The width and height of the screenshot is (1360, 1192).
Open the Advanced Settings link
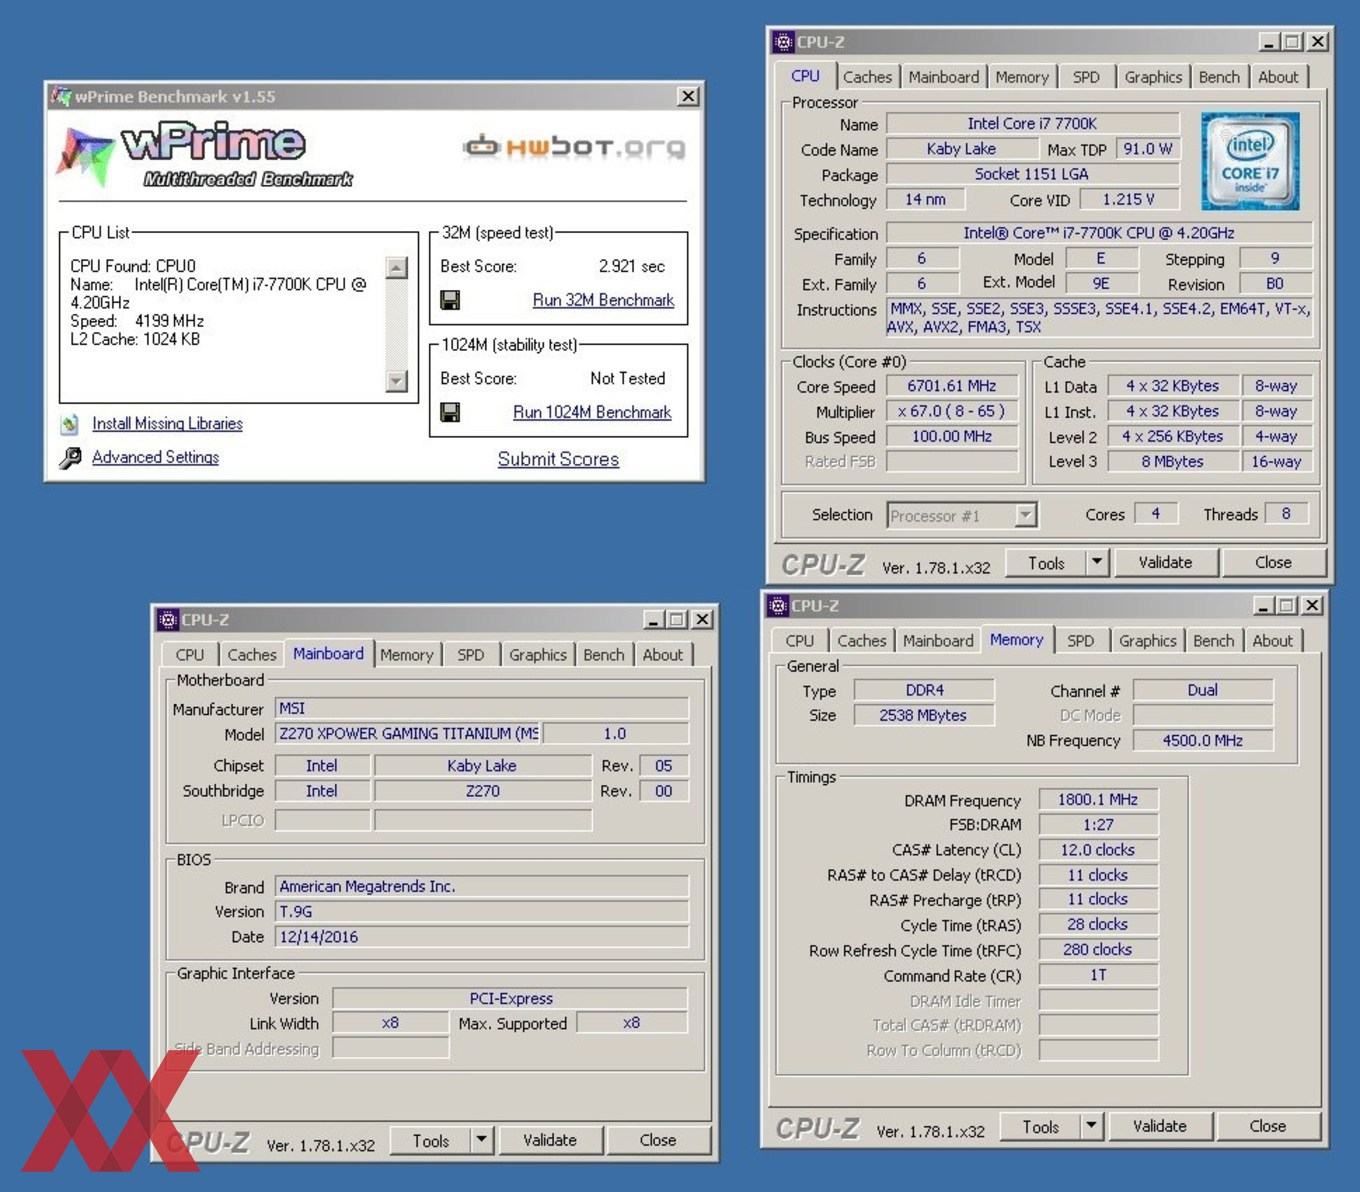(155, 457)
